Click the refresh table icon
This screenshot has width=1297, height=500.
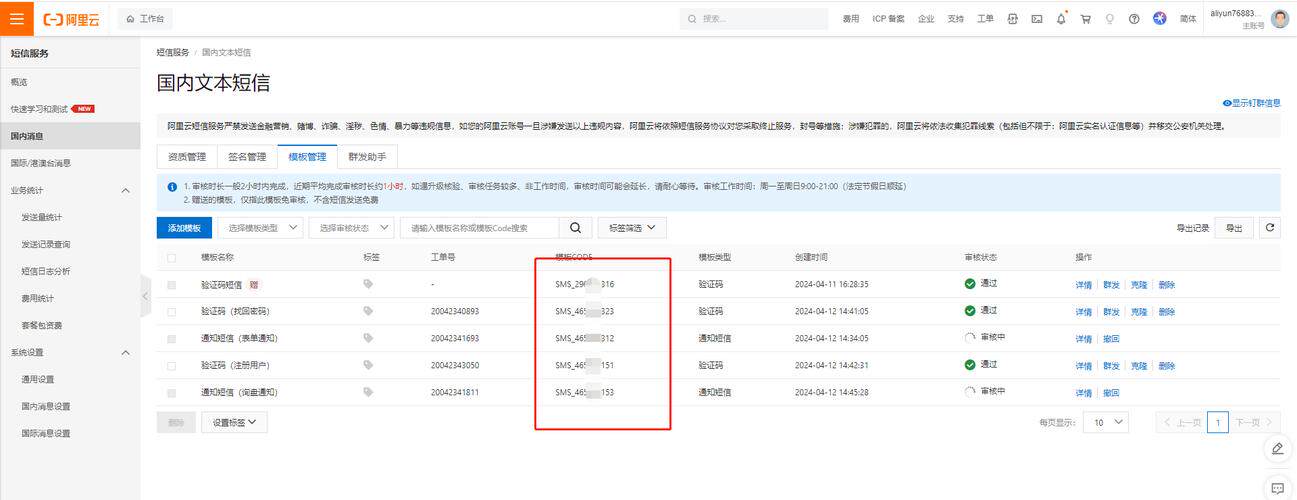click(x=1270, y=228)
